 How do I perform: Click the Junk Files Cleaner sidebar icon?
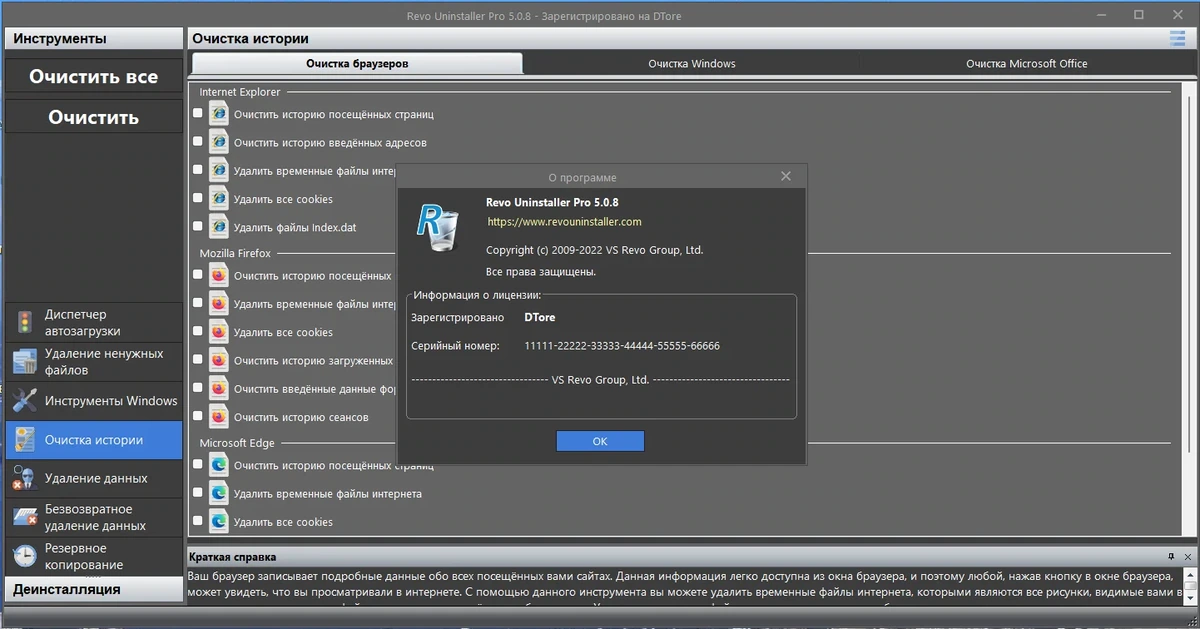point(24,362)
